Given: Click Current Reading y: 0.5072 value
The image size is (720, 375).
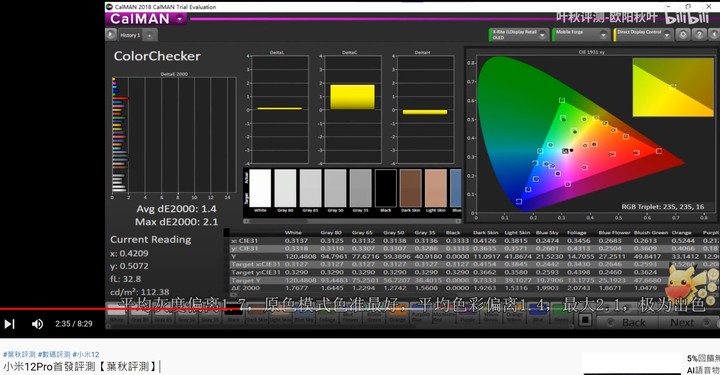Looking at the screenshot, I should point(129,266).
